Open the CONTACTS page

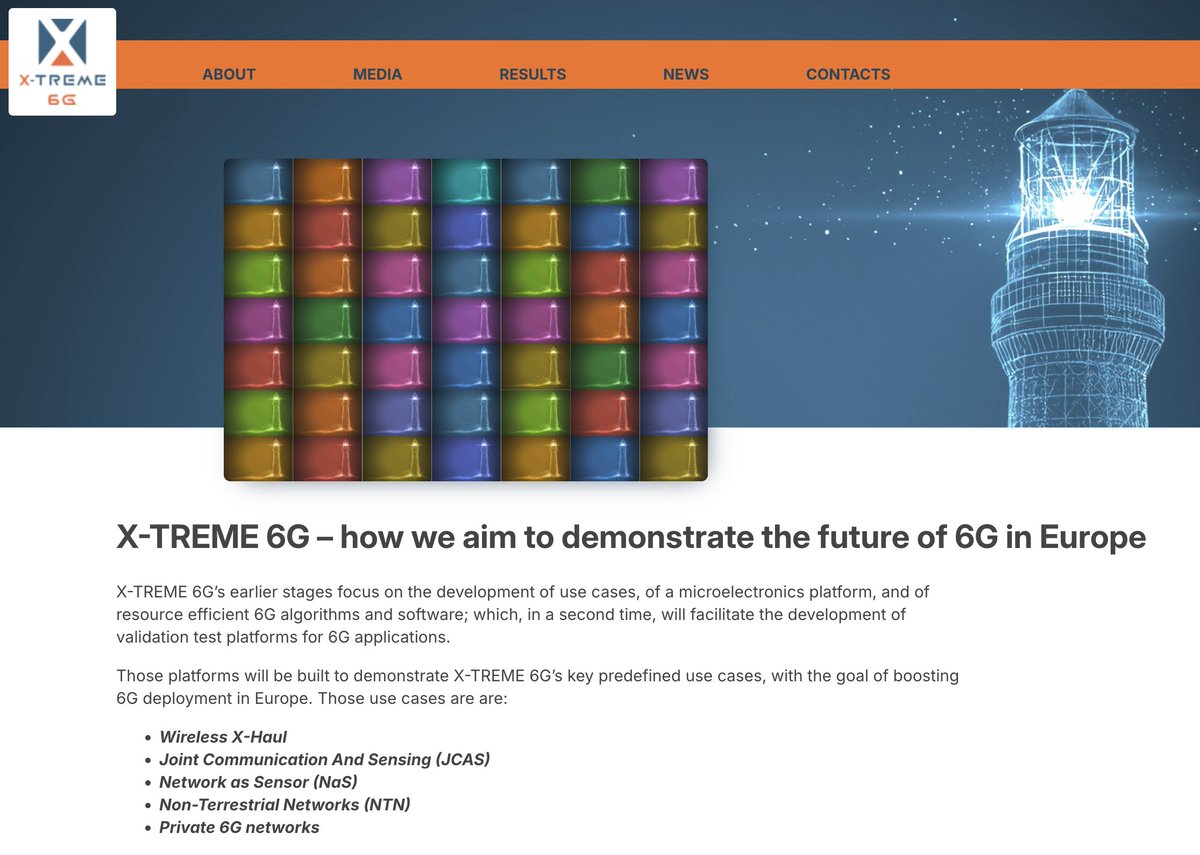click(x=848, y=73)
